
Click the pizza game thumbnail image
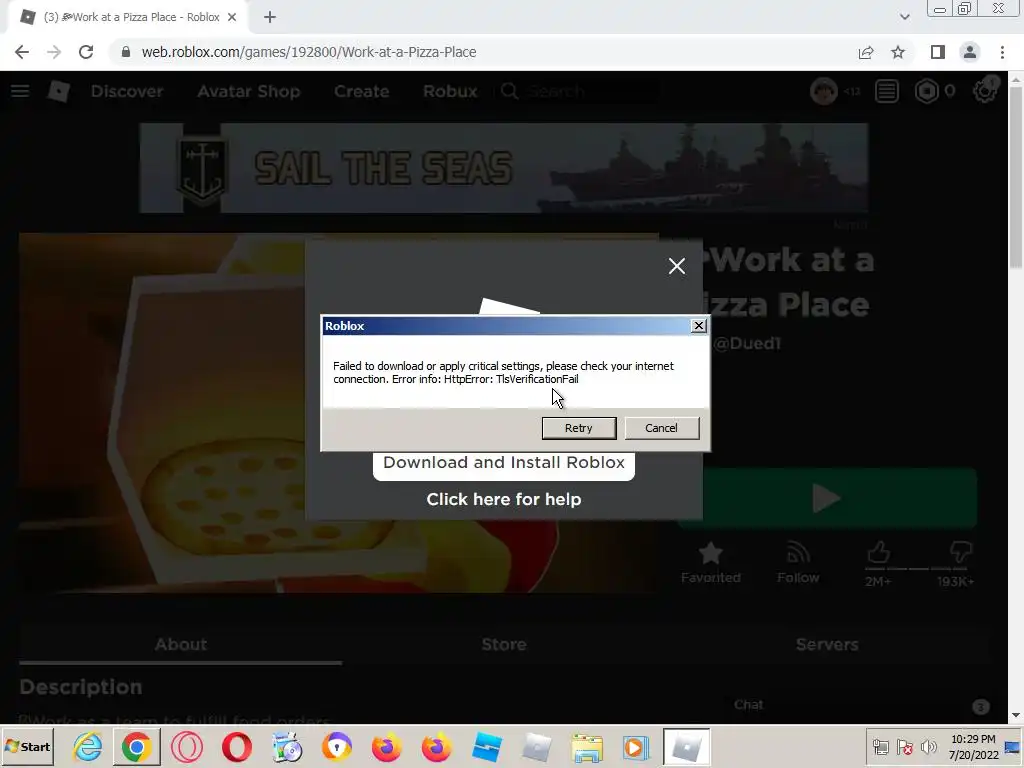pos(163,413)
